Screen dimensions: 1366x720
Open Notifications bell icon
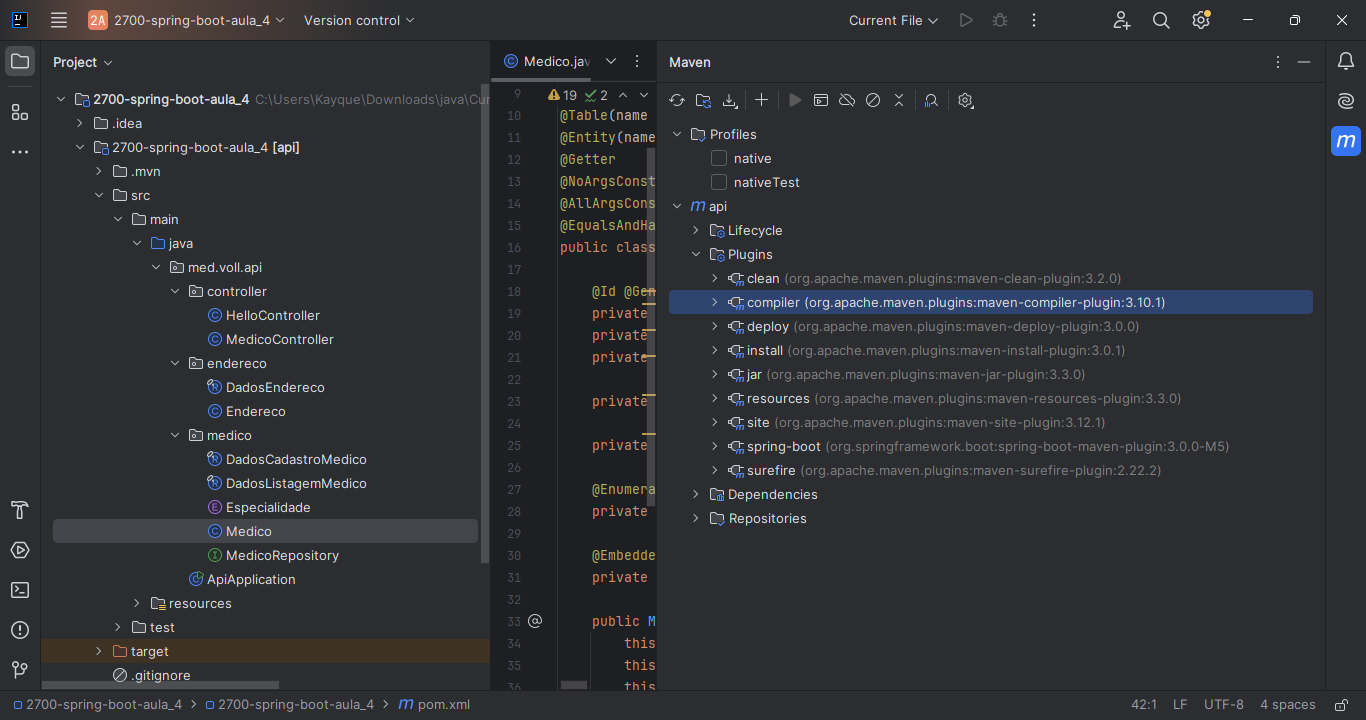point(1346,61)
